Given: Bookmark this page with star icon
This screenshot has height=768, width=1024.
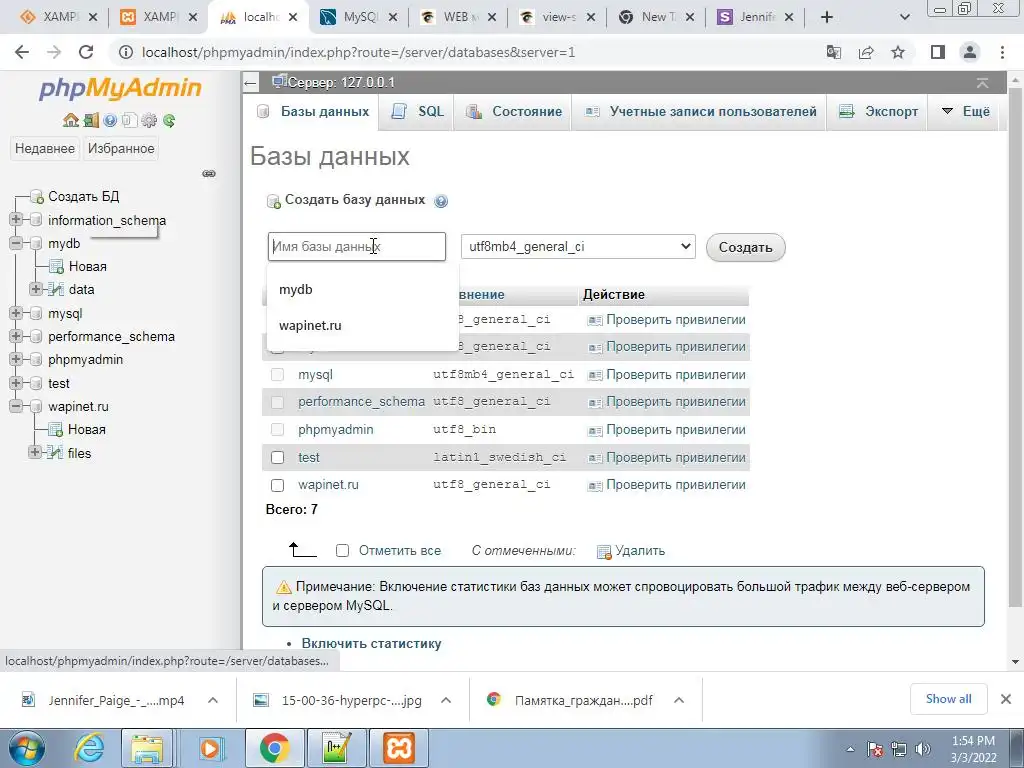Looking at the screenshot, I should 898,52.
